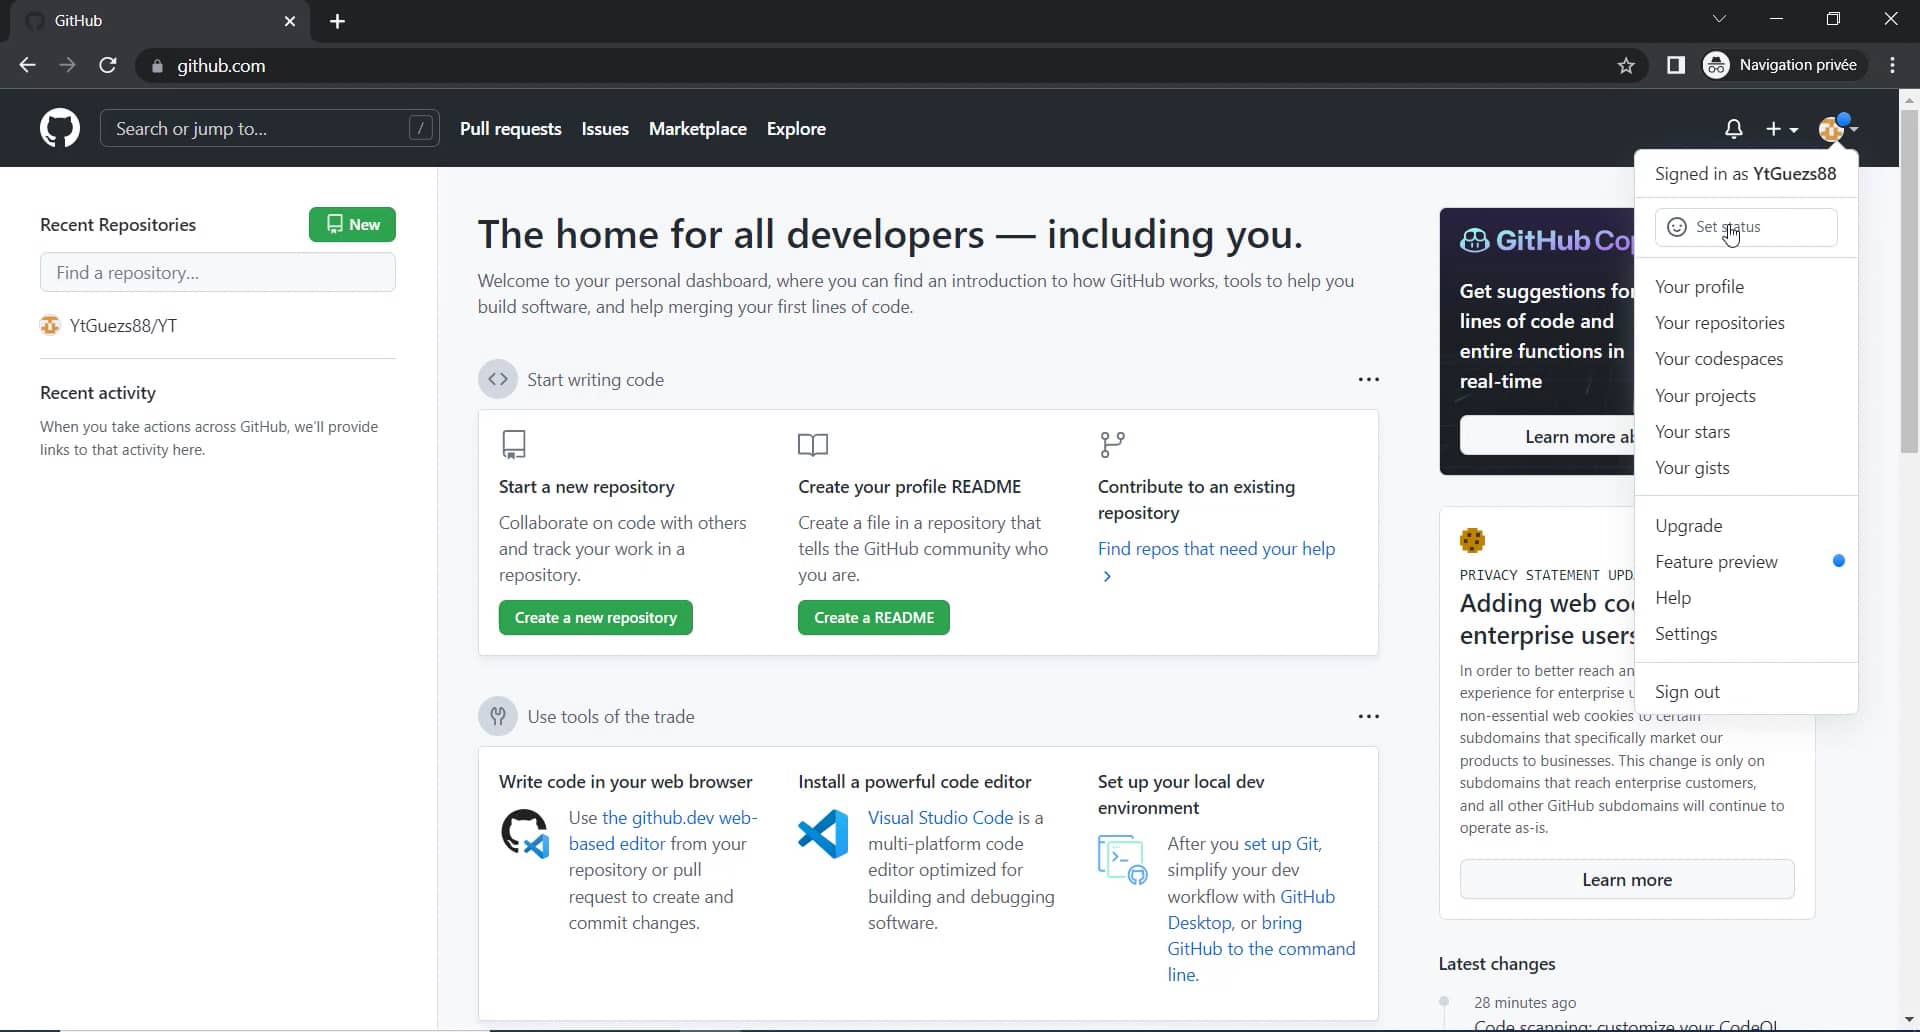Go to Your stars
Image resolution: width=1920 pixels, height=1032 pixels.
coord(1746,432)
